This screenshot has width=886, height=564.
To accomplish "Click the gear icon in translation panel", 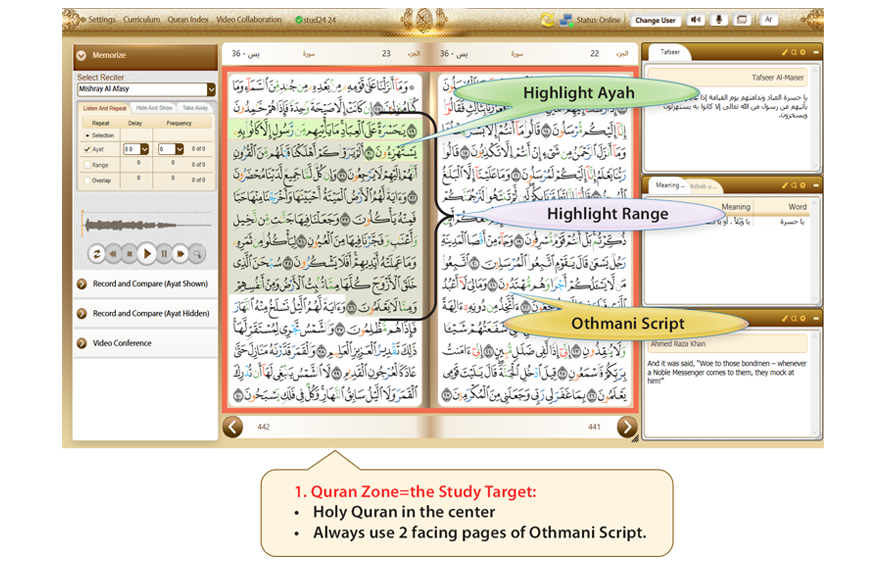I will pos(803,319).
